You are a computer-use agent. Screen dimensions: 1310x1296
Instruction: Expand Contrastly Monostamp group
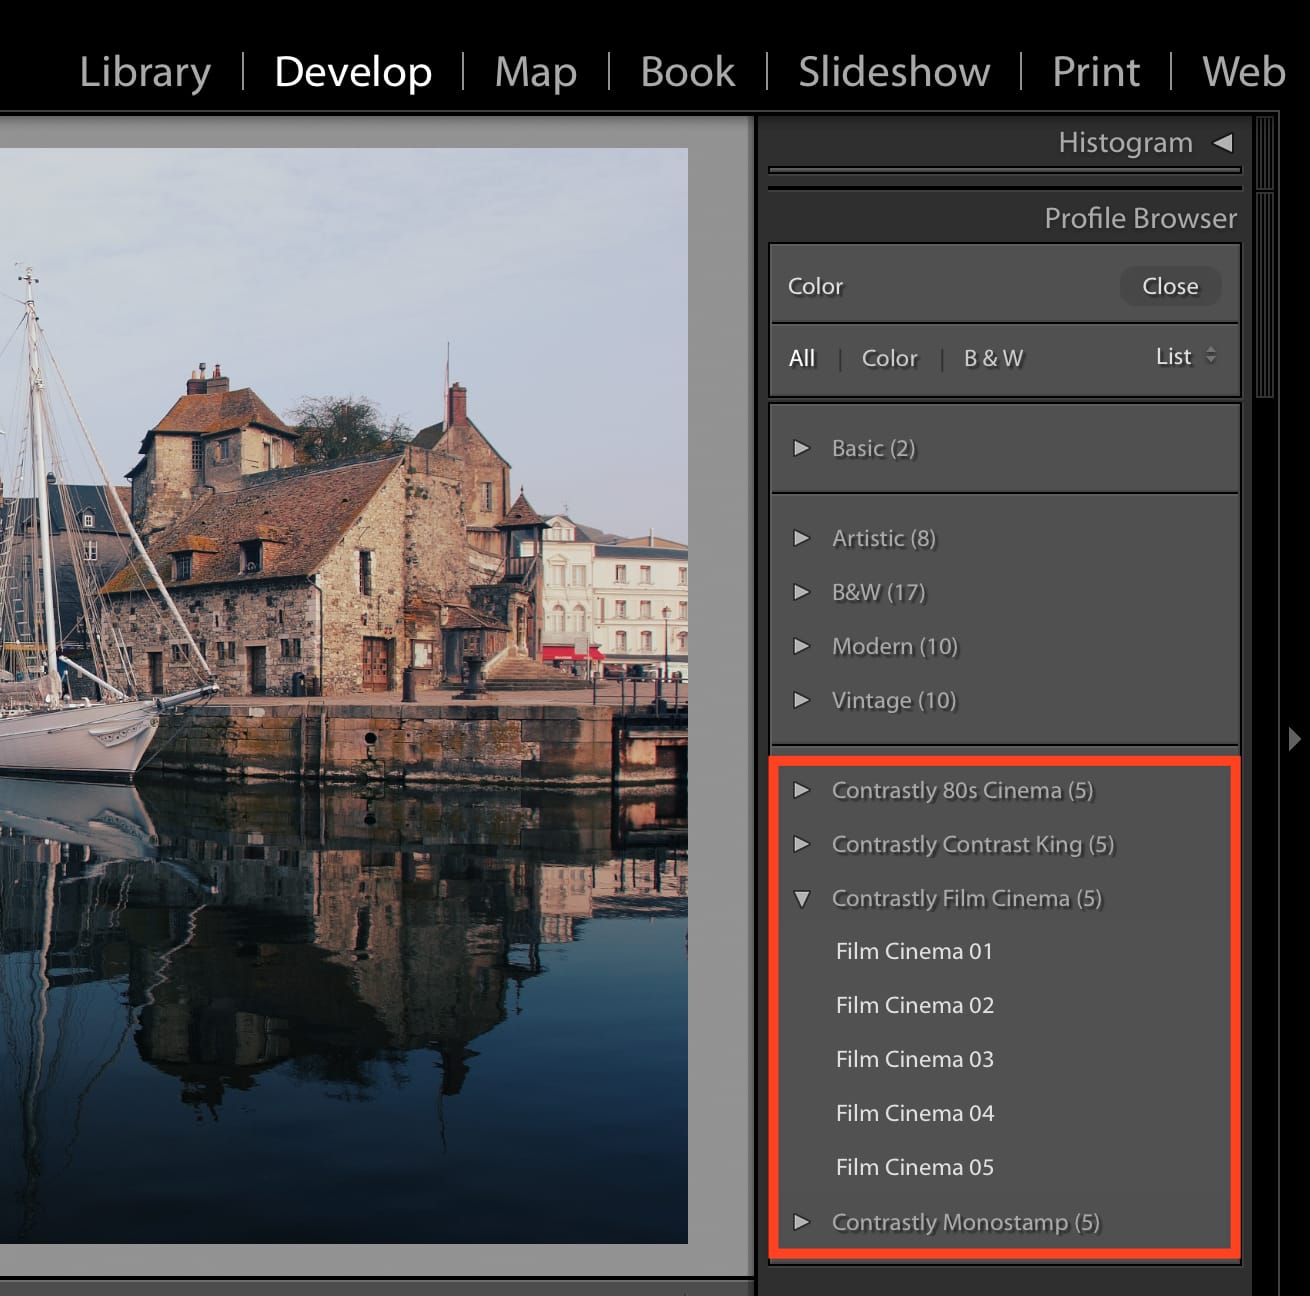[x=801, y=1222]
